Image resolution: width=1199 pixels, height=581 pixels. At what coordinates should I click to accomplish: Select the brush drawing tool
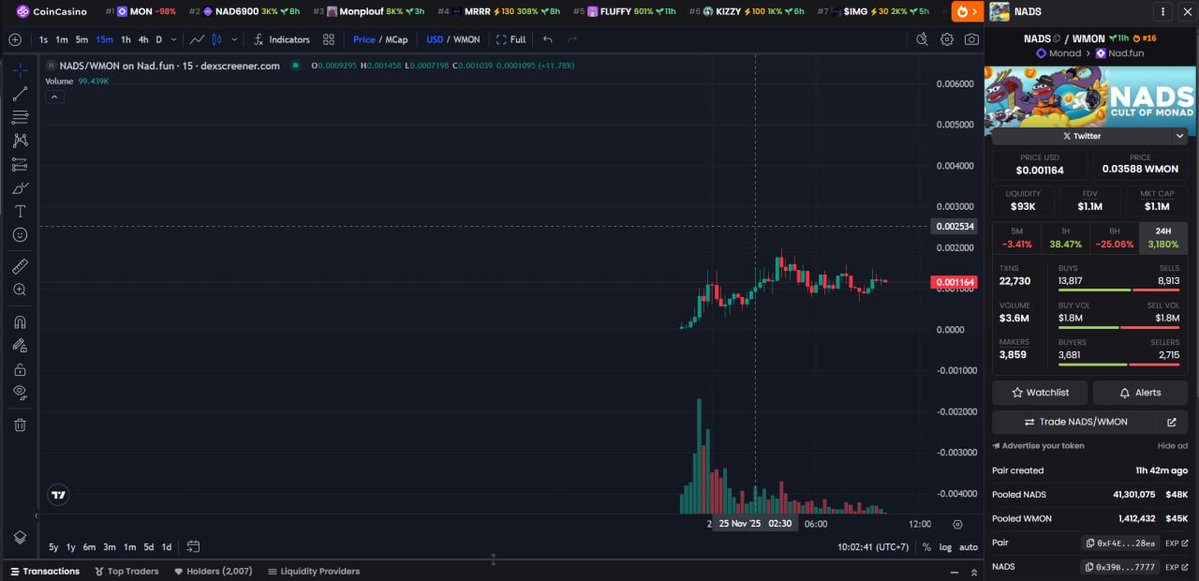[x=21, y=188]
